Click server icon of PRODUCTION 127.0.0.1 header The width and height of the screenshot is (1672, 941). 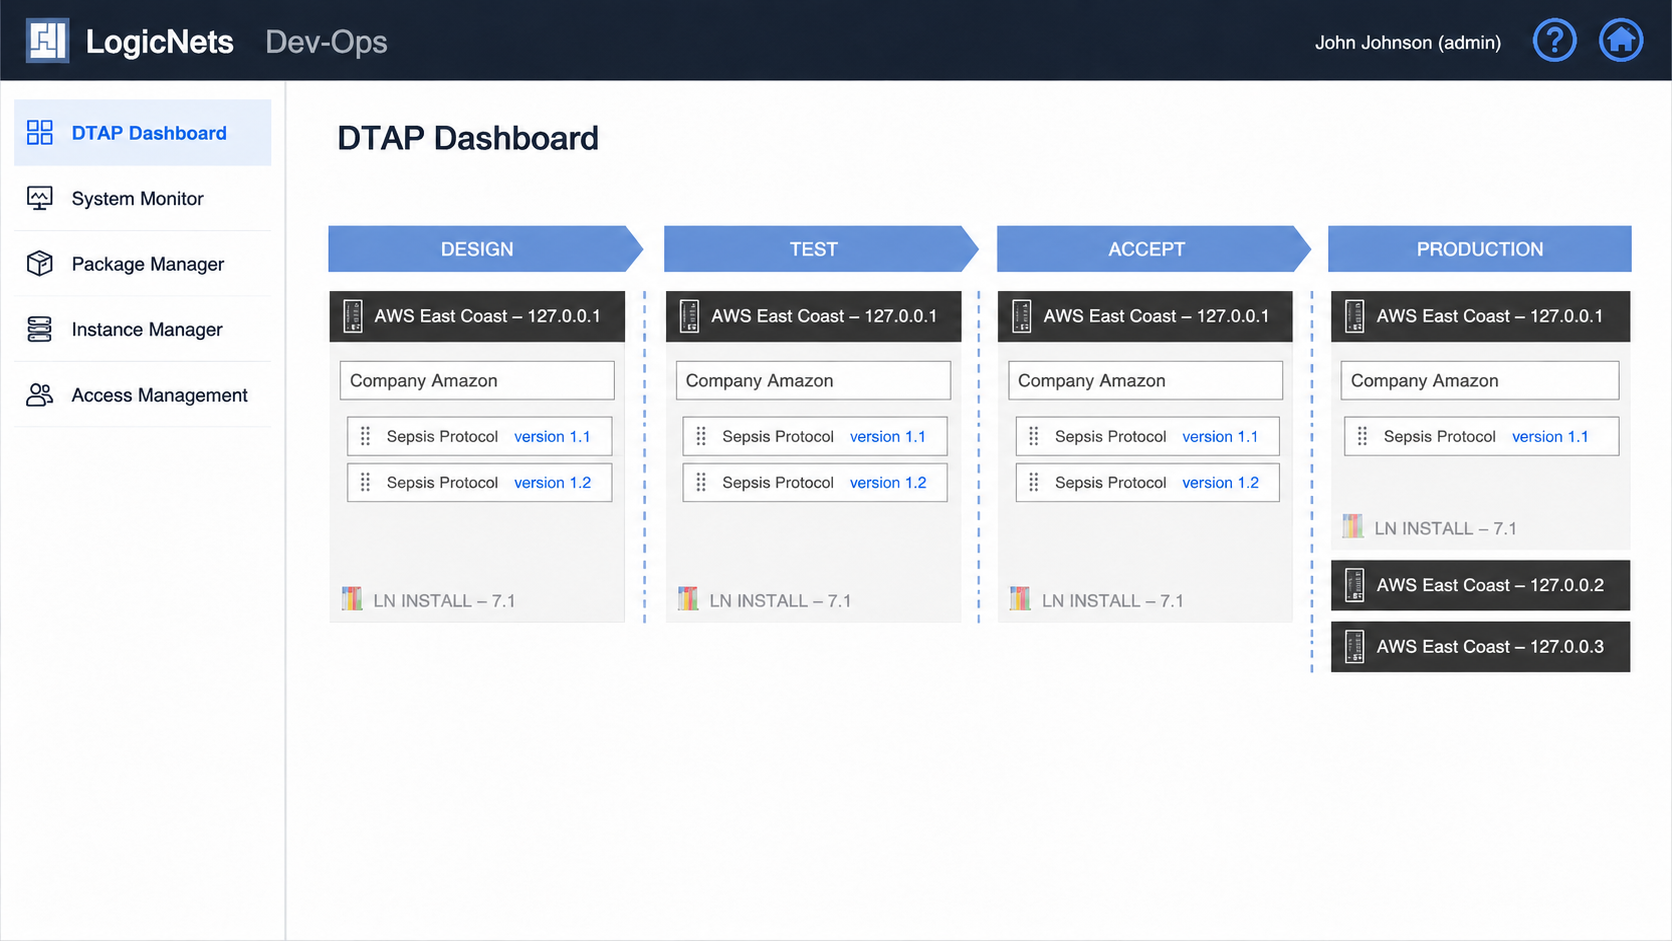(x=1354, y=316)
